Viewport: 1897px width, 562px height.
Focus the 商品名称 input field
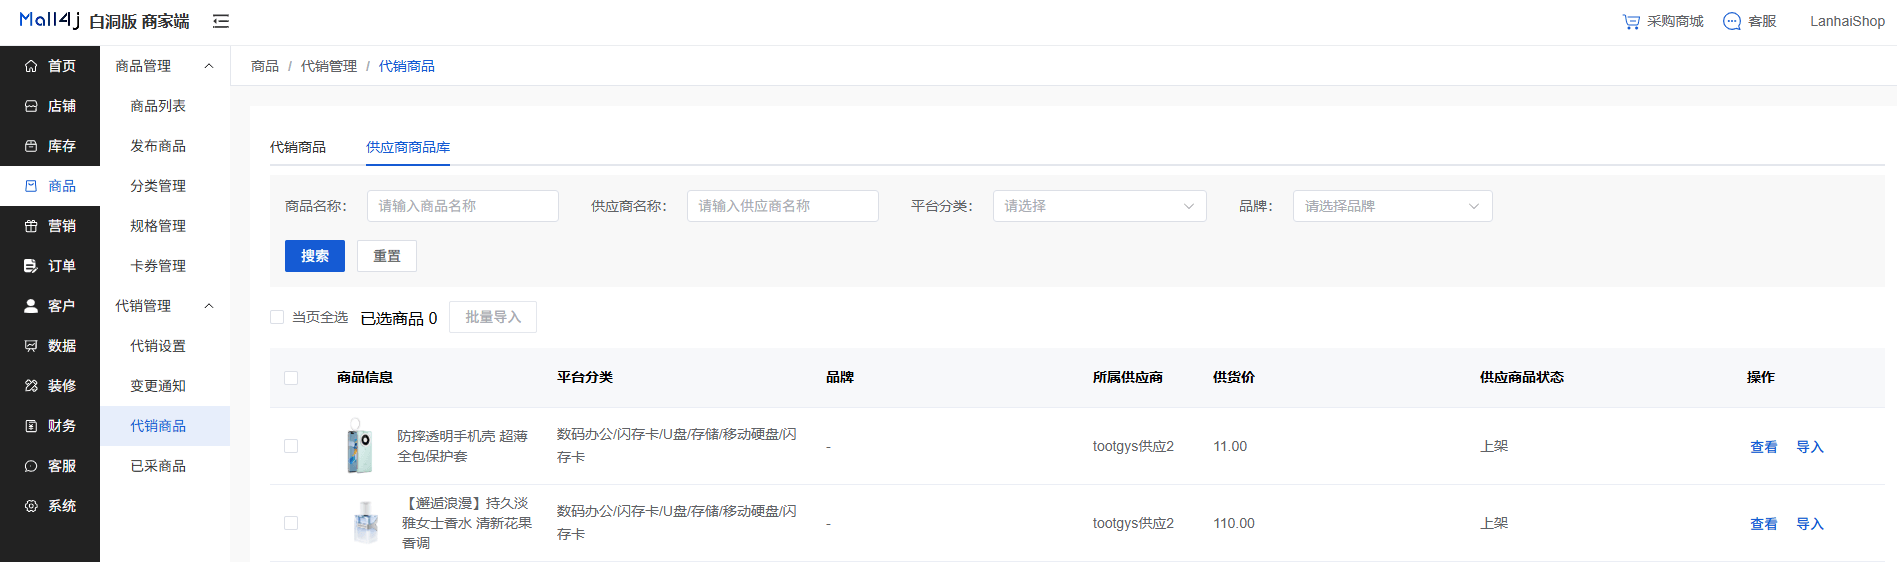tap(463, 206)
